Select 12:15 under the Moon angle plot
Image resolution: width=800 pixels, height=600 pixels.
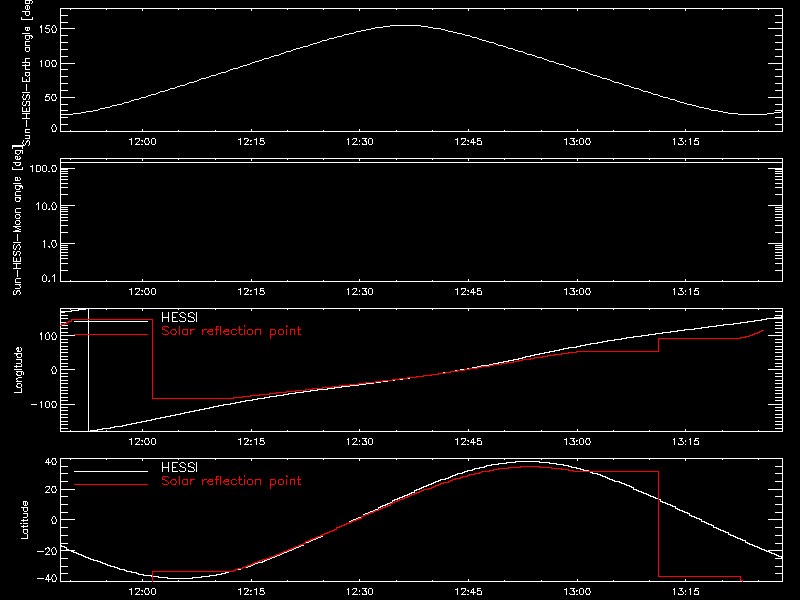point(251,292)
